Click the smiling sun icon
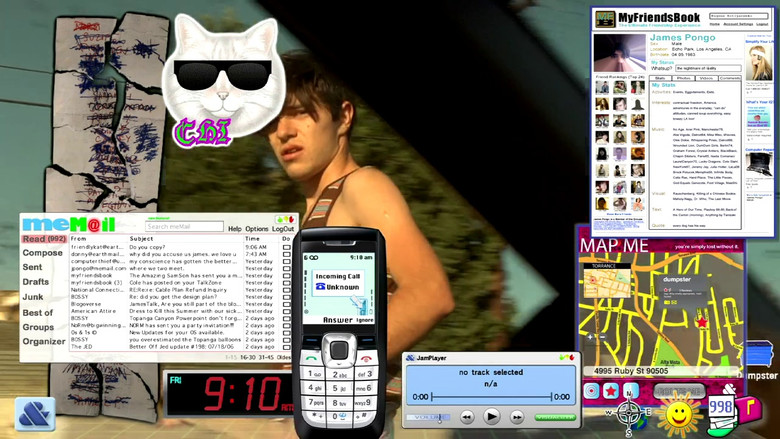 [x=680, y=414]
